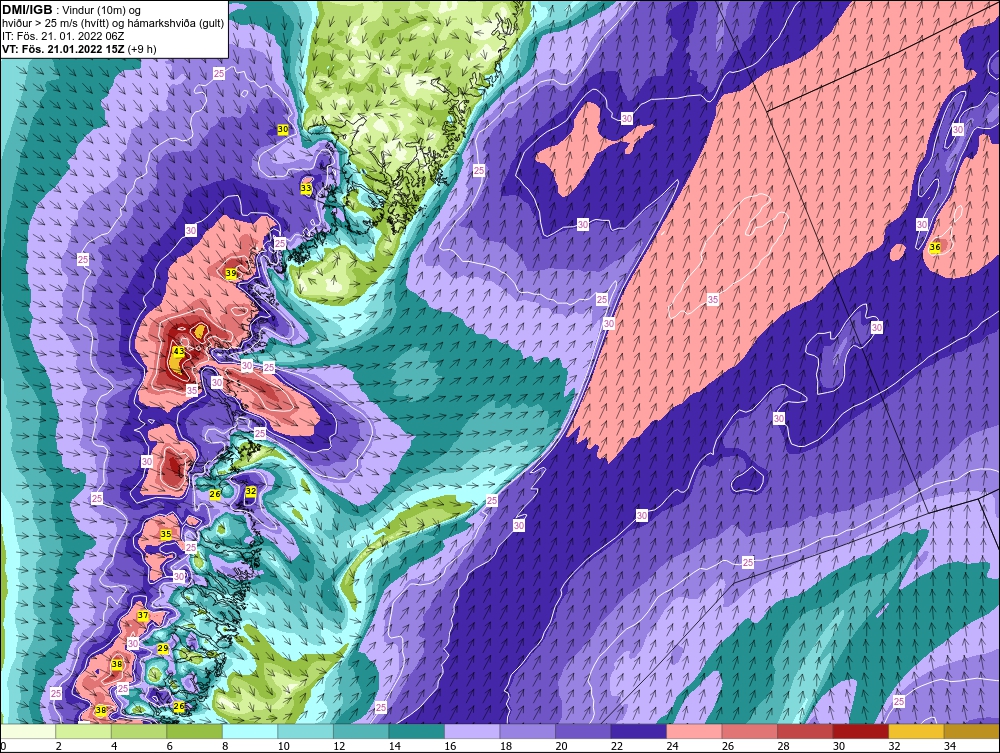The width and height of the screenshot is (1000, 753).
Task: Pick the 20–22 m/s purple scale swatch
Action: (x=583, y=731)
